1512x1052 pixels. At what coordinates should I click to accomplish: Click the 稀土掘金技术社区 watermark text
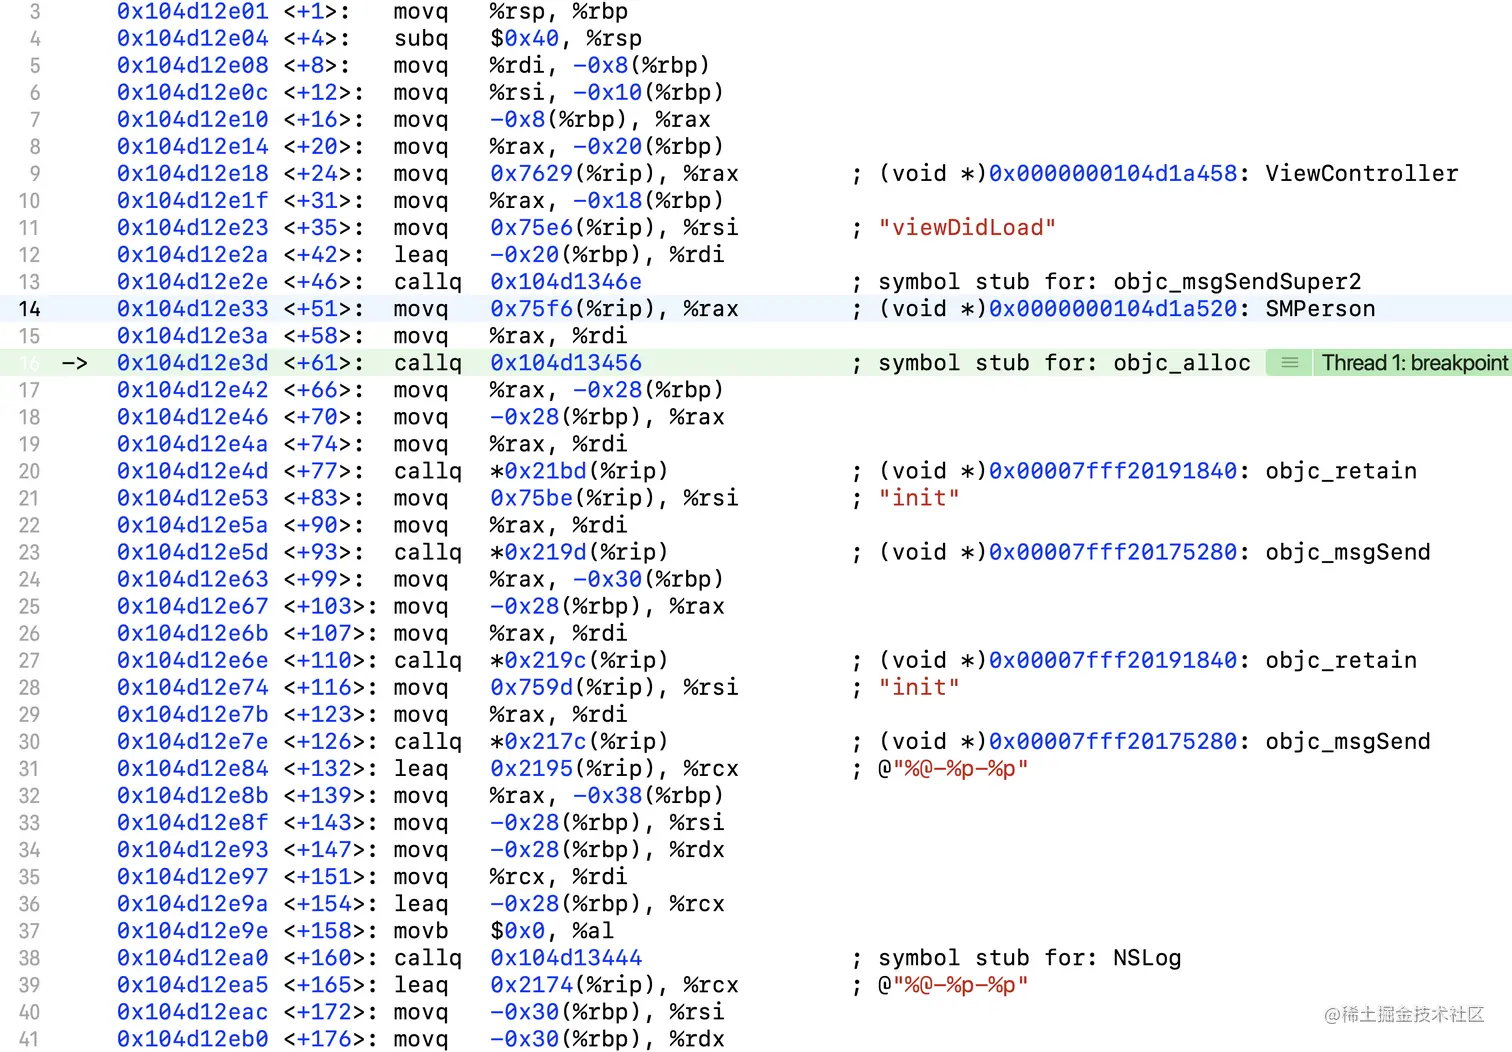1404,1013
